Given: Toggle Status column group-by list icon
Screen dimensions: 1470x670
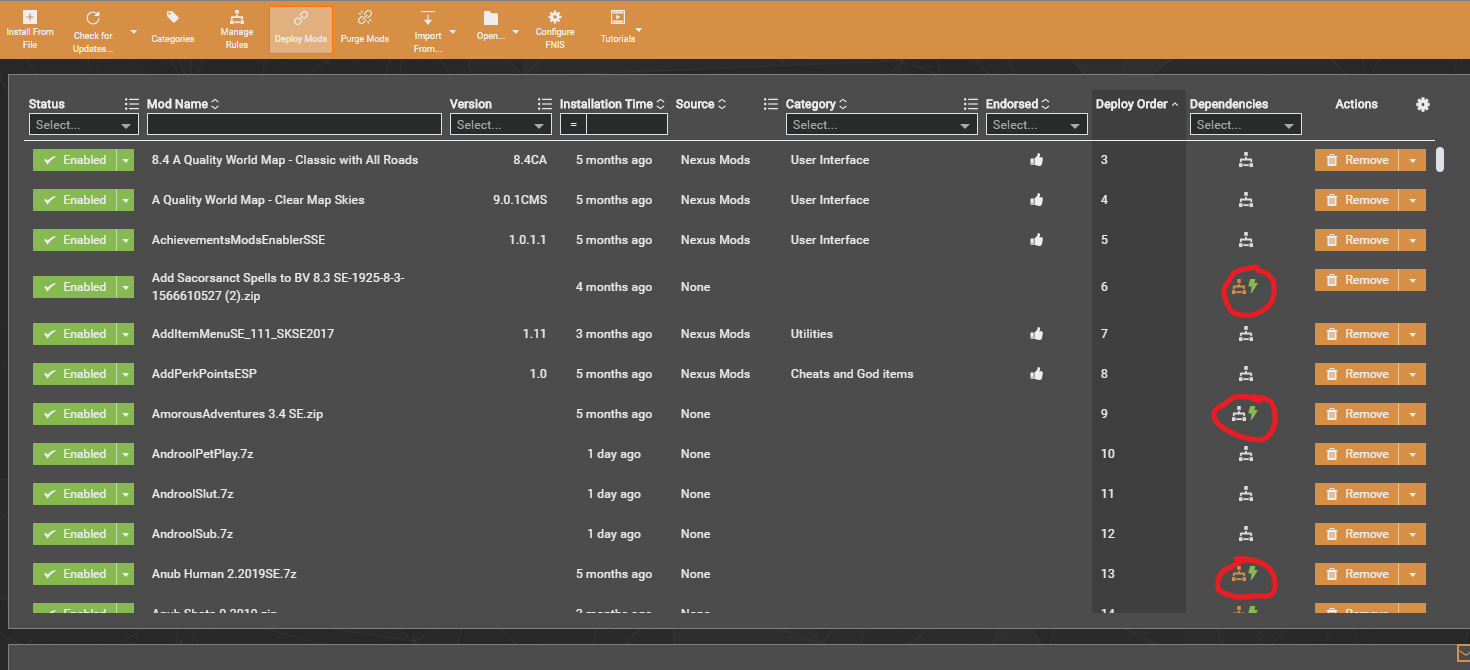Looking at the screenshot, I should pyautogui.click(x=131, y=104).
